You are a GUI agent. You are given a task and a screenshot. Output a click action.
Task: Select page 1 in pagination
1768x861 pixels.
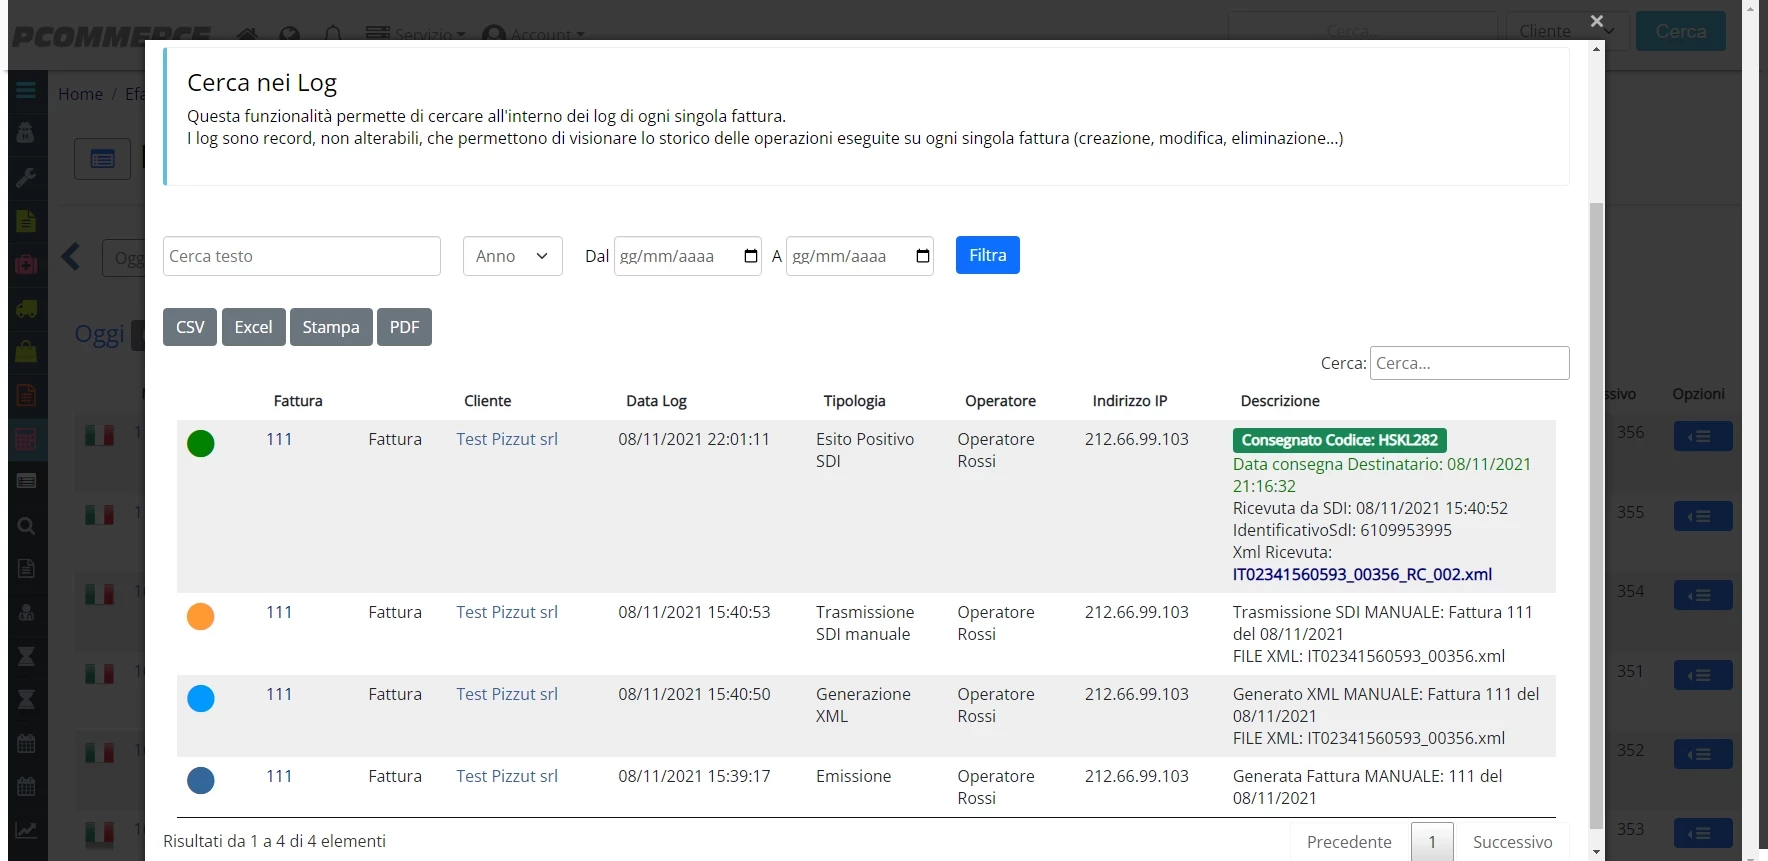point(1432,842)
